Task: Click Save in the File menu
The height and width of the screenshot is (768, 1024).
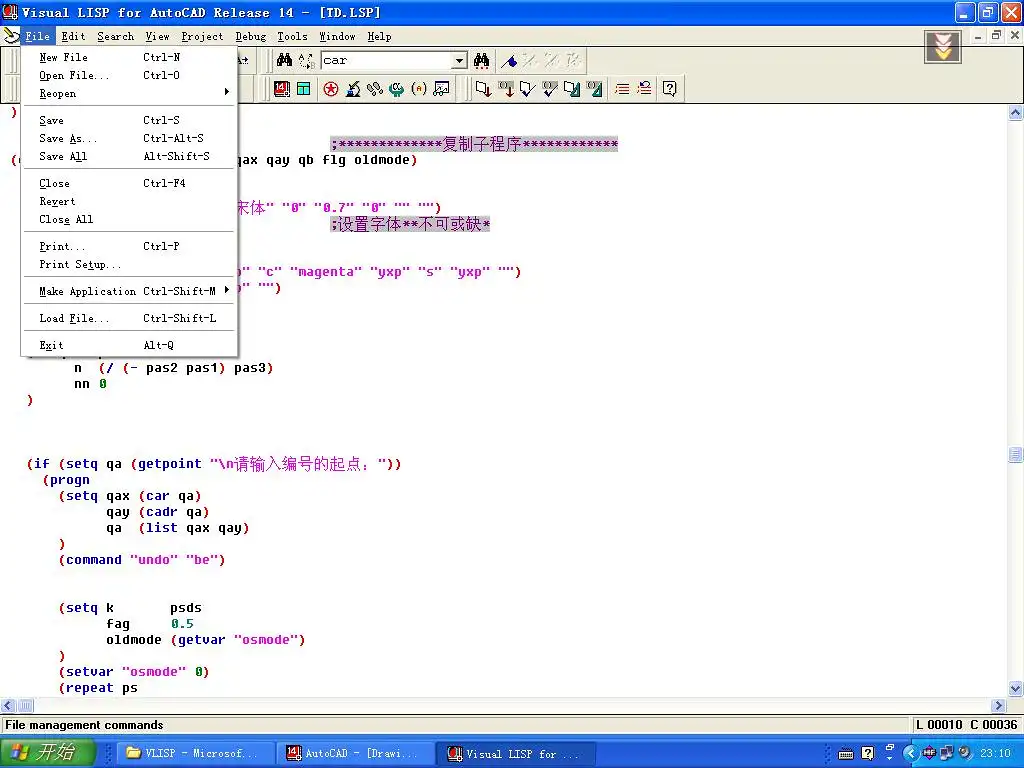Action: click(x=127, y=120)
